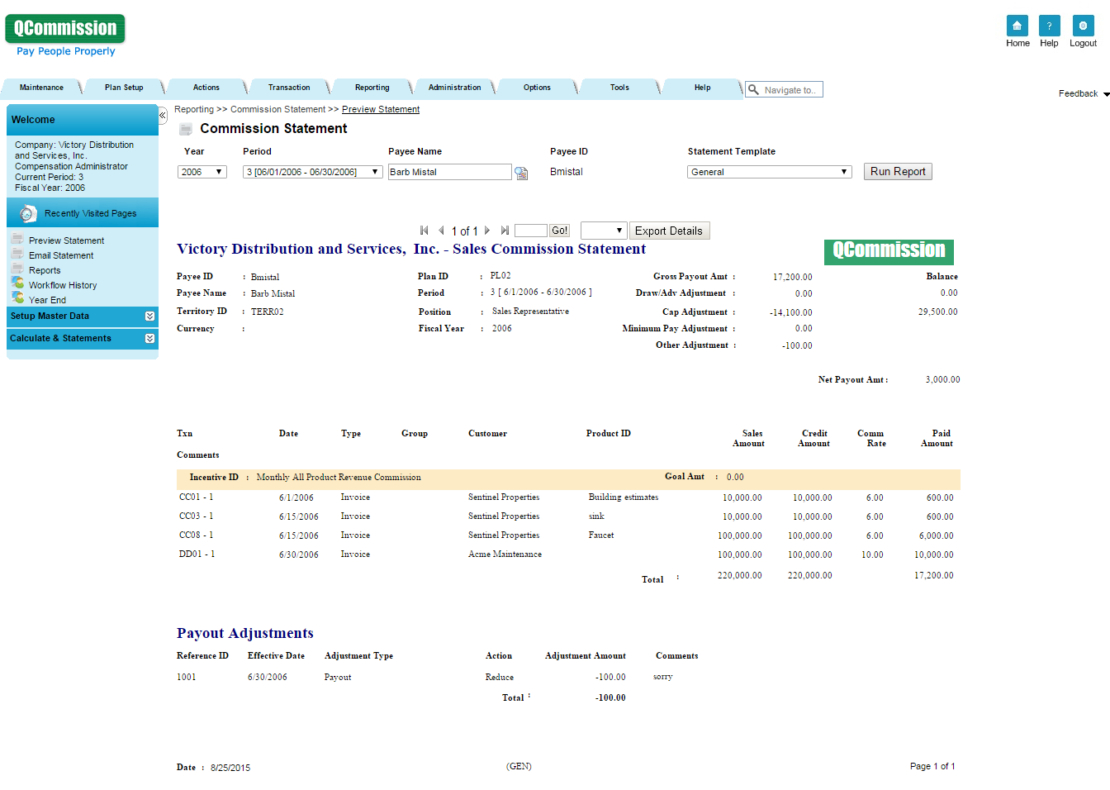Switch to the Reporting tab
Screen dimensions: 1110x790
point(371,87)
